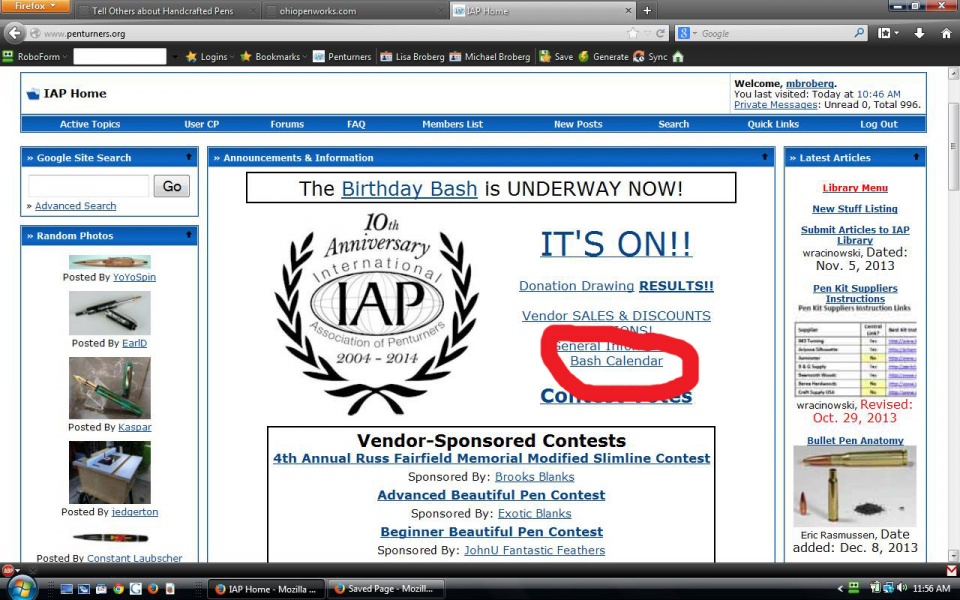This screenshot has width=960, height=600.
Task: Open a new browser tab with plus
Action: (647, 10)
